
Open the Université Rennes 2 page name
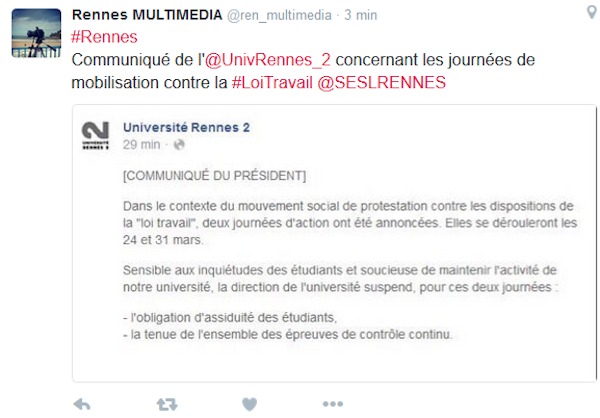click(186, 127)
